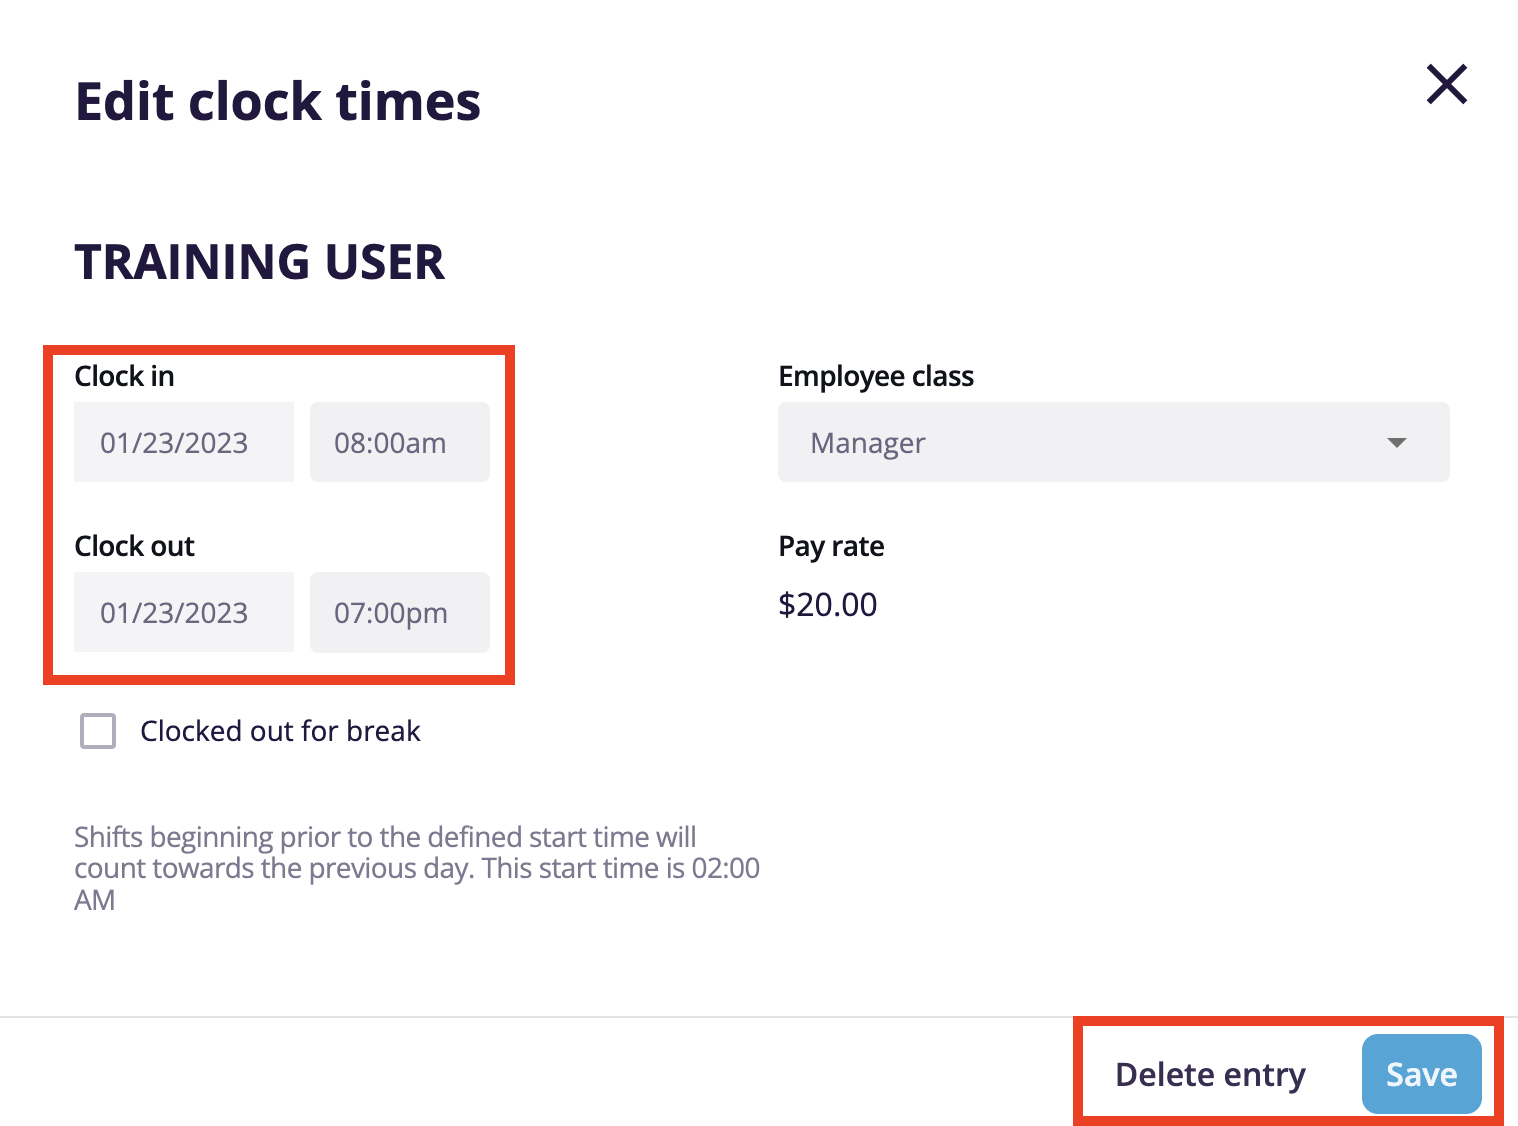The width and height of the screenshot is (1518, 1126).
Task: Click the Clock out date field
Action: (183, 612)
